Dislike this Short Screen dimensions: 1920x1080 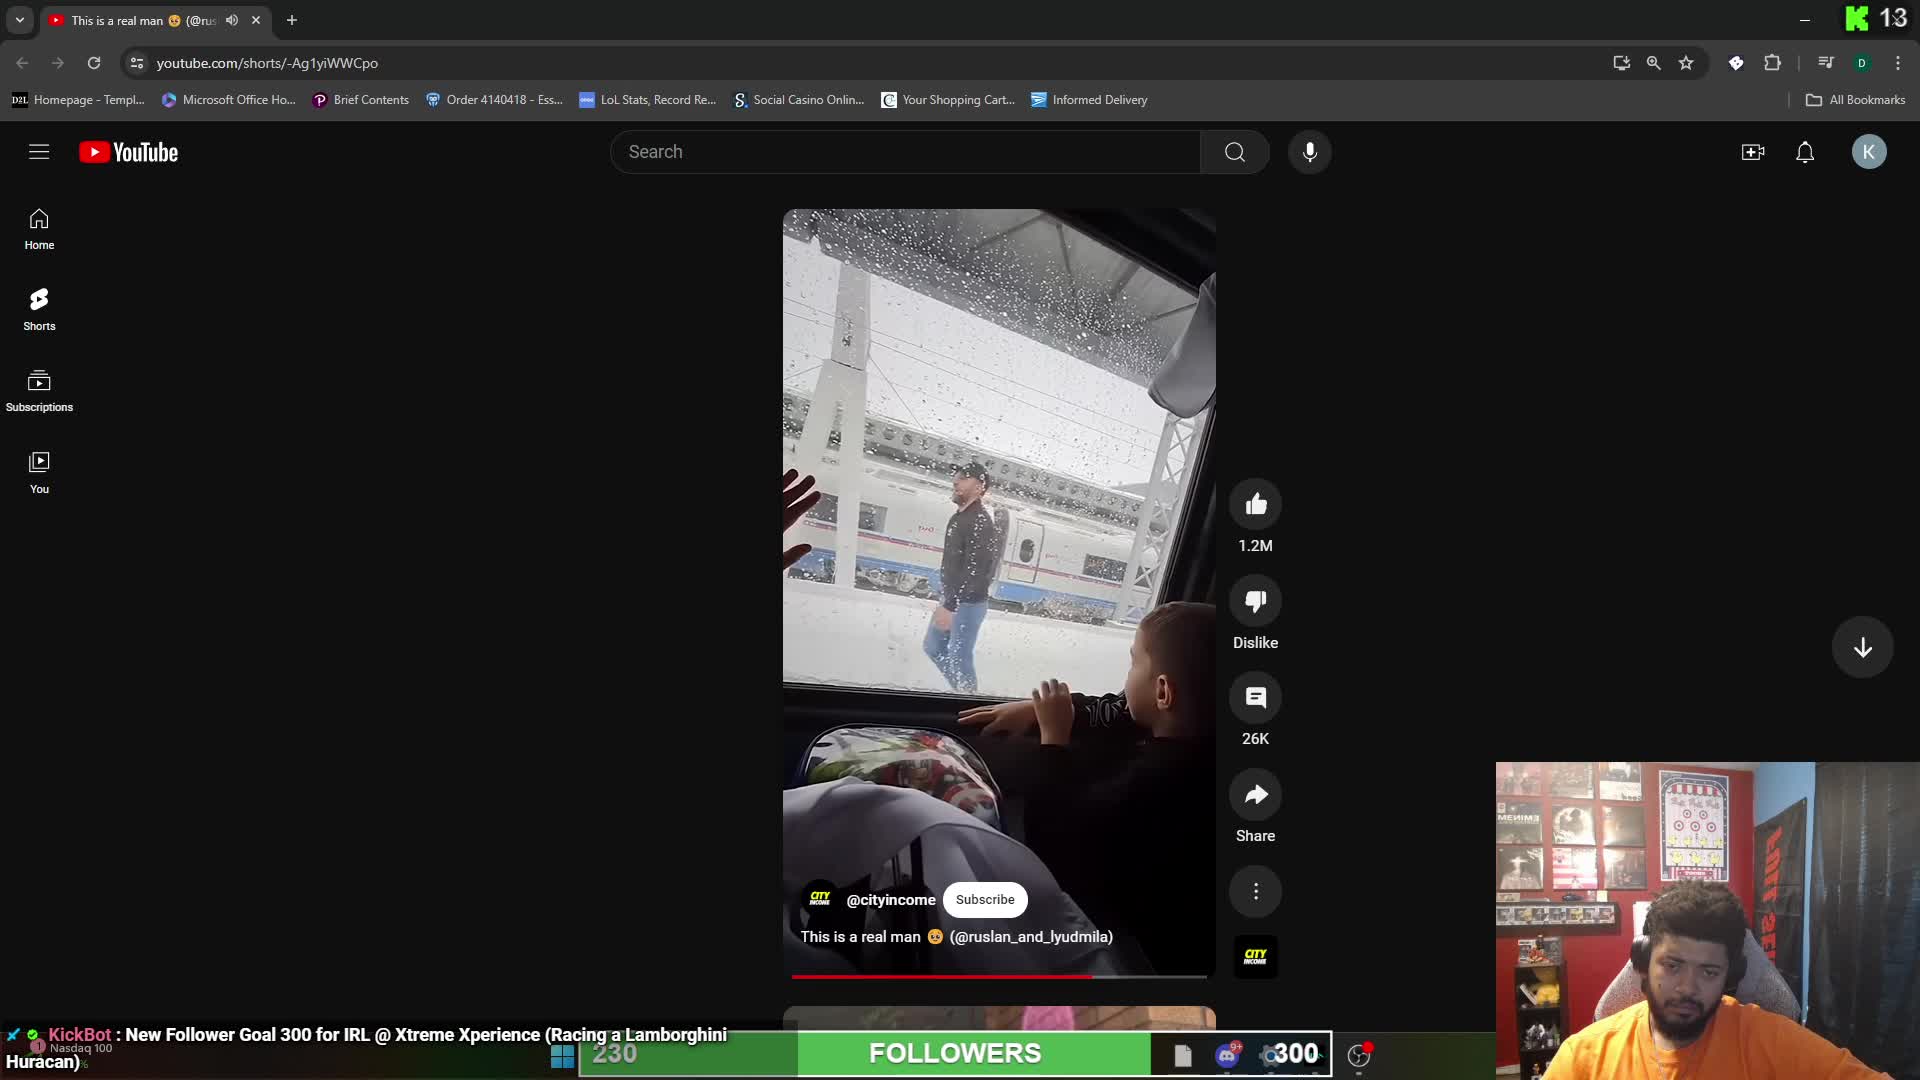tap(1256, 601)
